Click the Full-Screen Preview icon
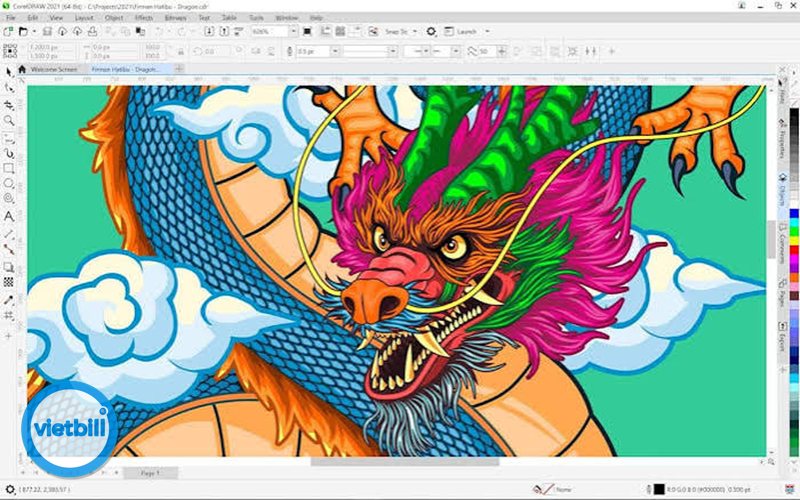Screen dimensions: 800x500 click(x=307, y=32)
